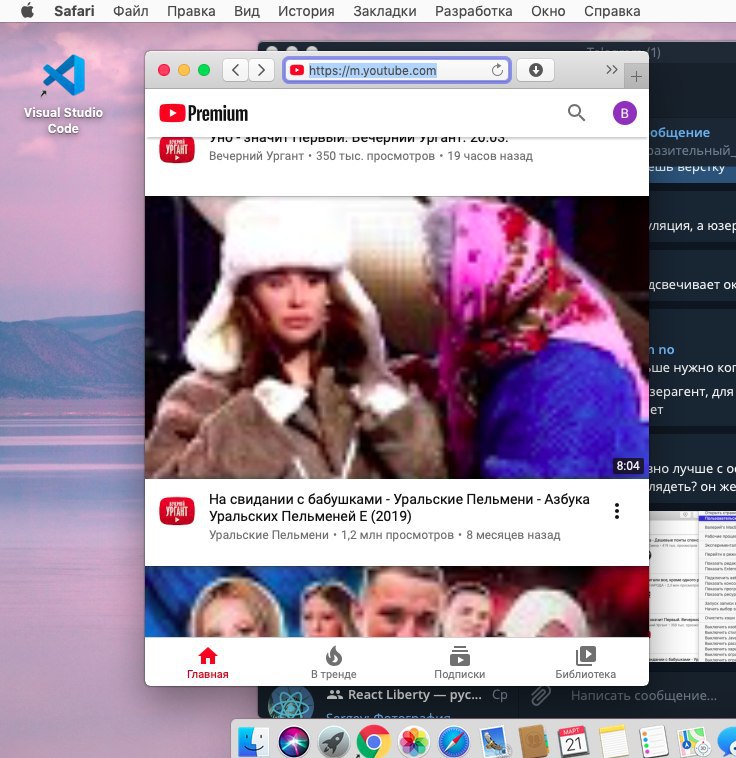This screenshot has height=758, width=736.
Task: Click Вечерний Ургант channel name text
Action: [x=256, y=156]
